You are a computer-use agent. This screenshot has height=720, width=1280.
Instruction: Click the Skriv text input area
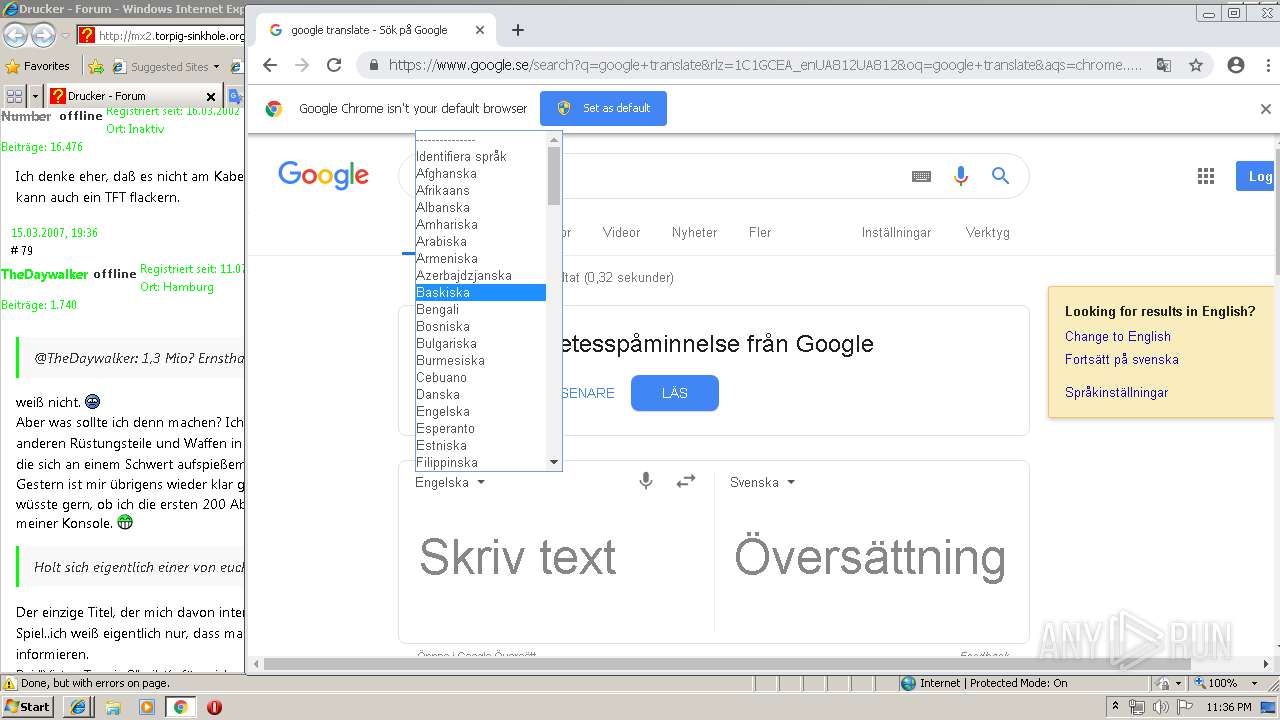point(556,557)
